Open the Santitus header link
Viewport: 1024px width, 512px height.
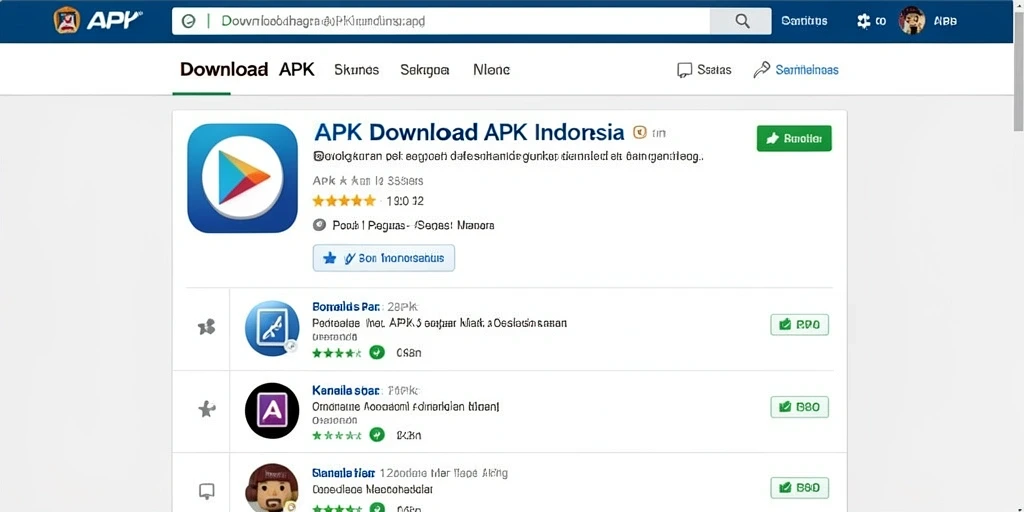tap(804, 21)
